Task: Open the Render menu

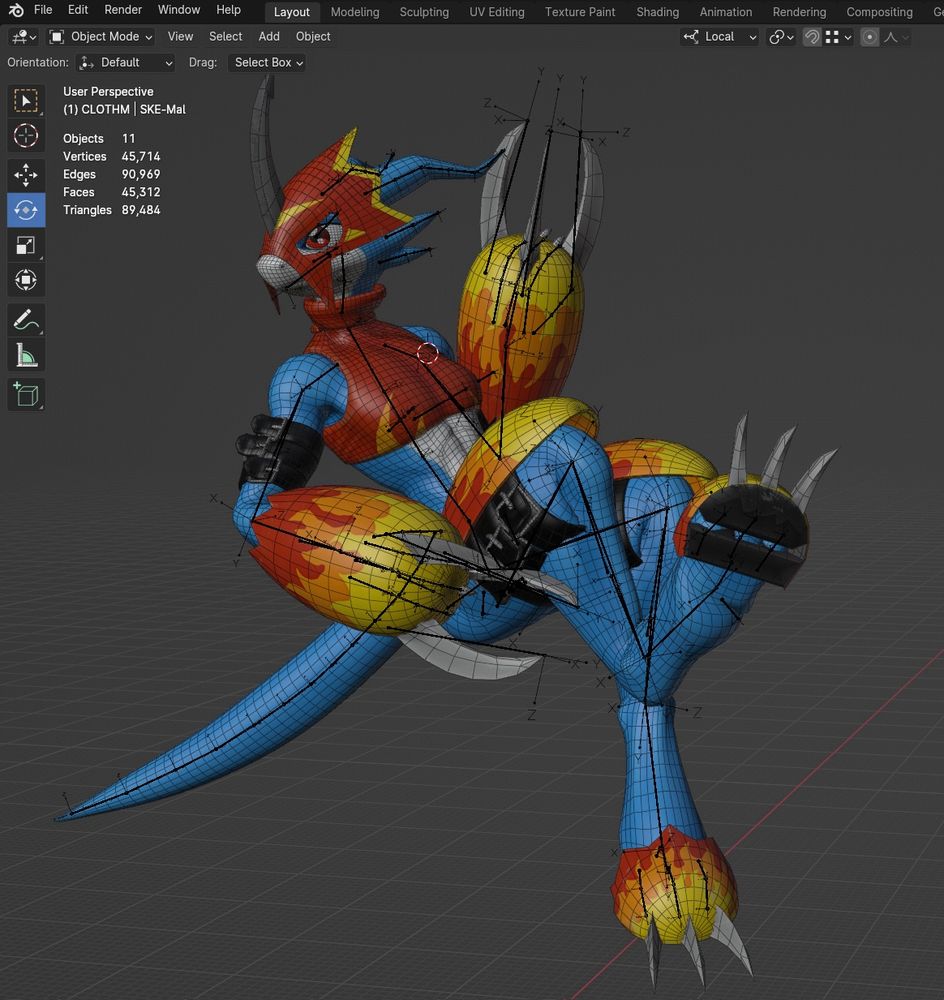Action: pyautogui.click(x=123, y=10)
